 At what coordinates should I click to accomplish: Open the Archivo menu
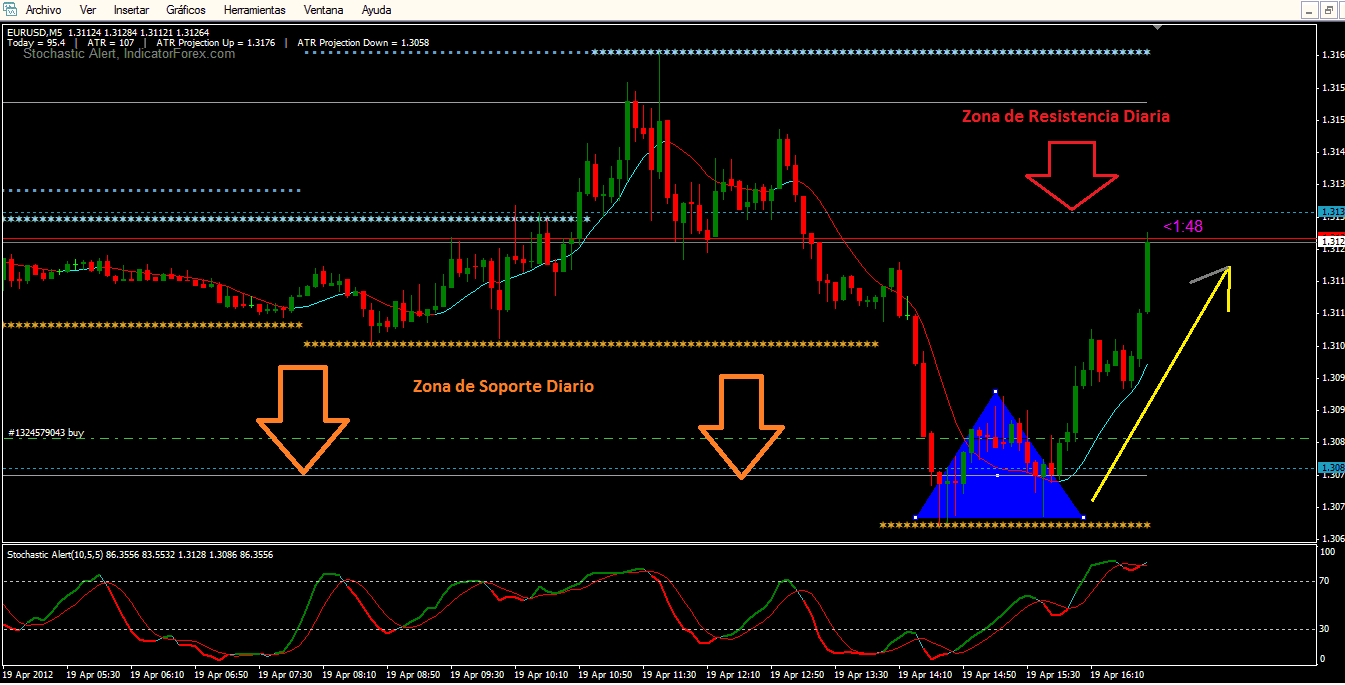tap(43, 9)
